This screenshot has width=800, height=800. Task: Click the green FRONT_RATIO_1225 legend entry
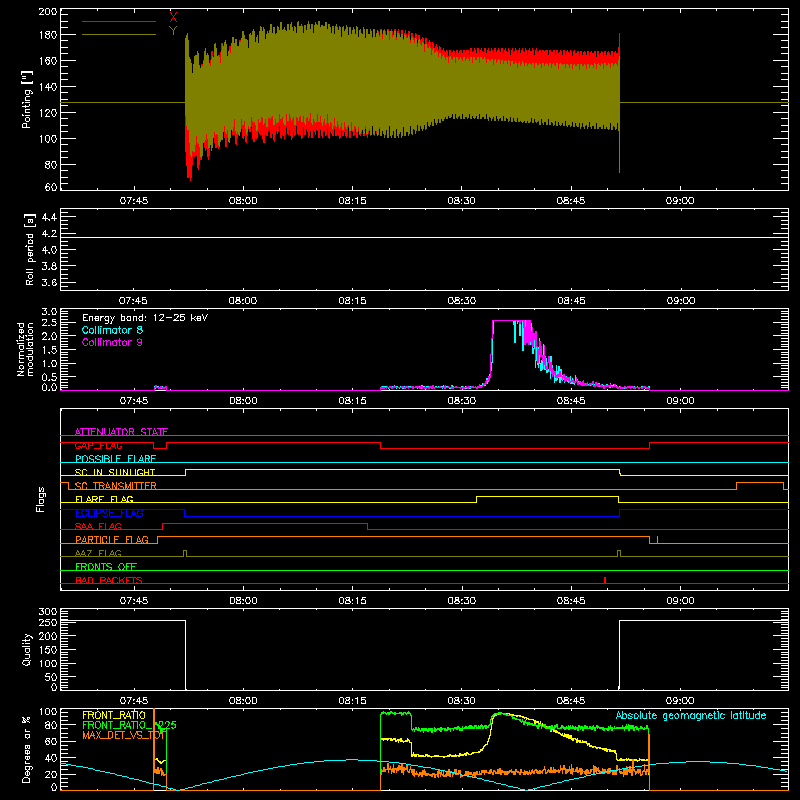(129, 725)
